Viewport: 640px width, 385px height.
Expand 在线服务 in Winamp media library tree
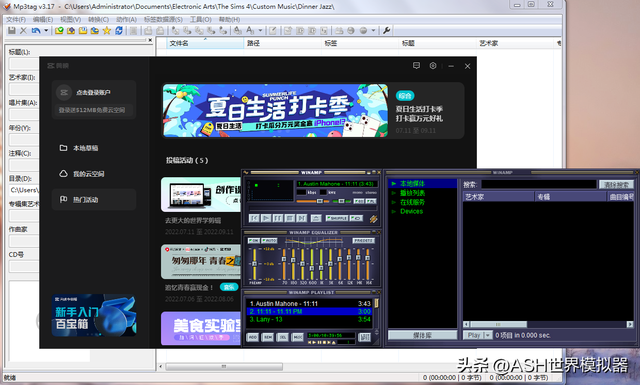coord(394,203)
